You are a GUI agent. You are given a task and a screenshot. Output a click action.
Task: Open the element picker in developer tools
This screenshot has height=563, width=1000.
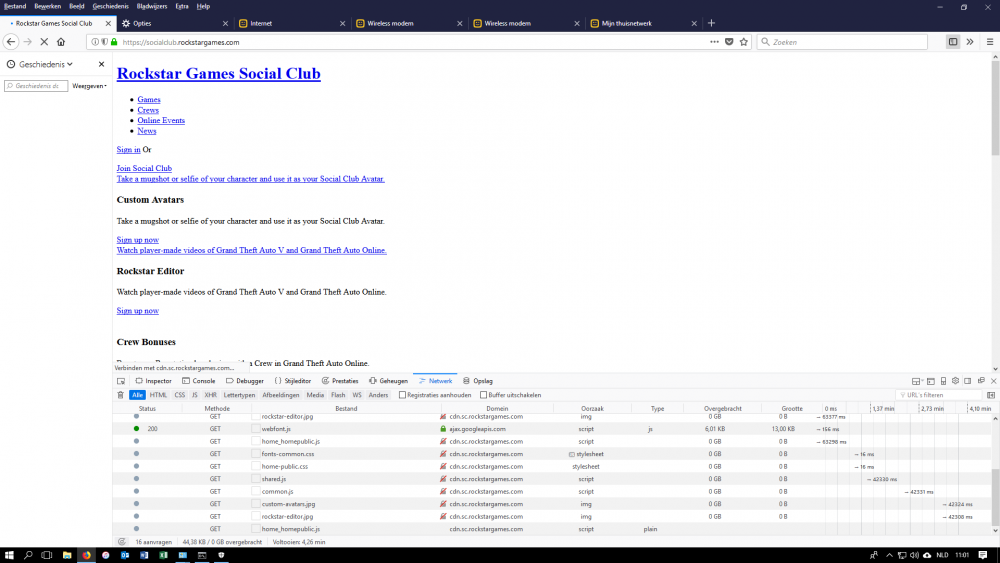[x=121, y=381]
